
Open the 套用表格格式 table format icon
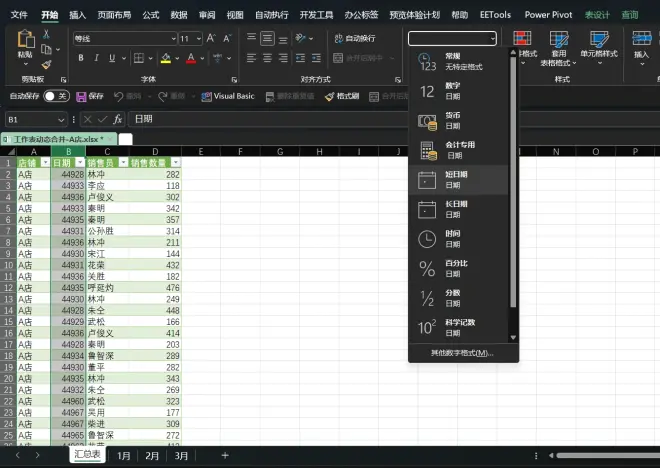coord(559,47)
